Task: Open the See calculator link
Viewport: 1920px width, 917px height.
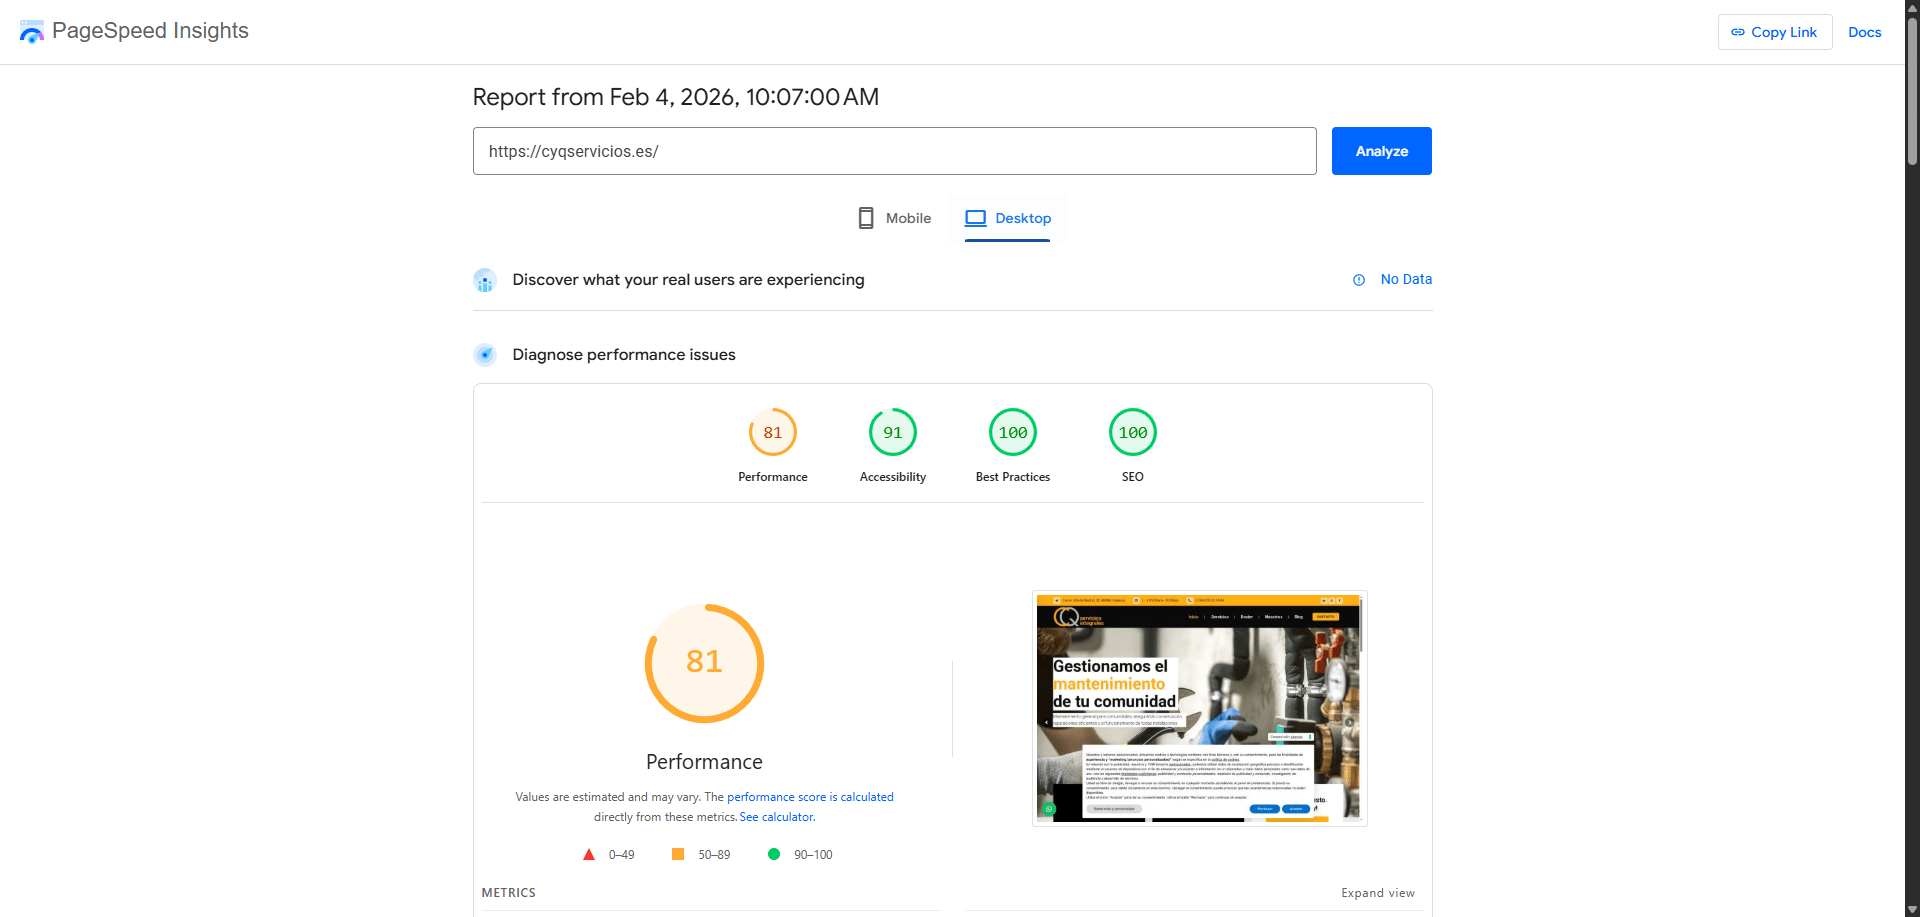Action: pos(777,817)
